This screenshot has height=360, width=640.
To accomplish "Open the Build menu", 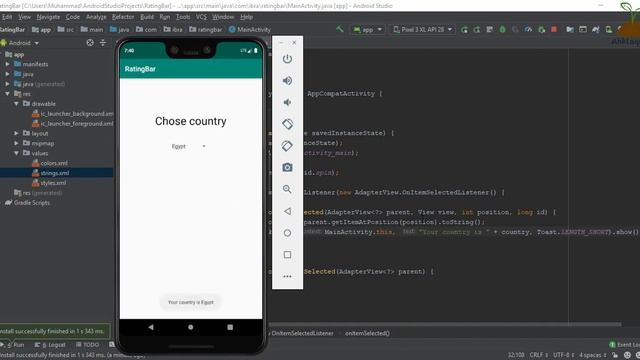I will 147,17.
